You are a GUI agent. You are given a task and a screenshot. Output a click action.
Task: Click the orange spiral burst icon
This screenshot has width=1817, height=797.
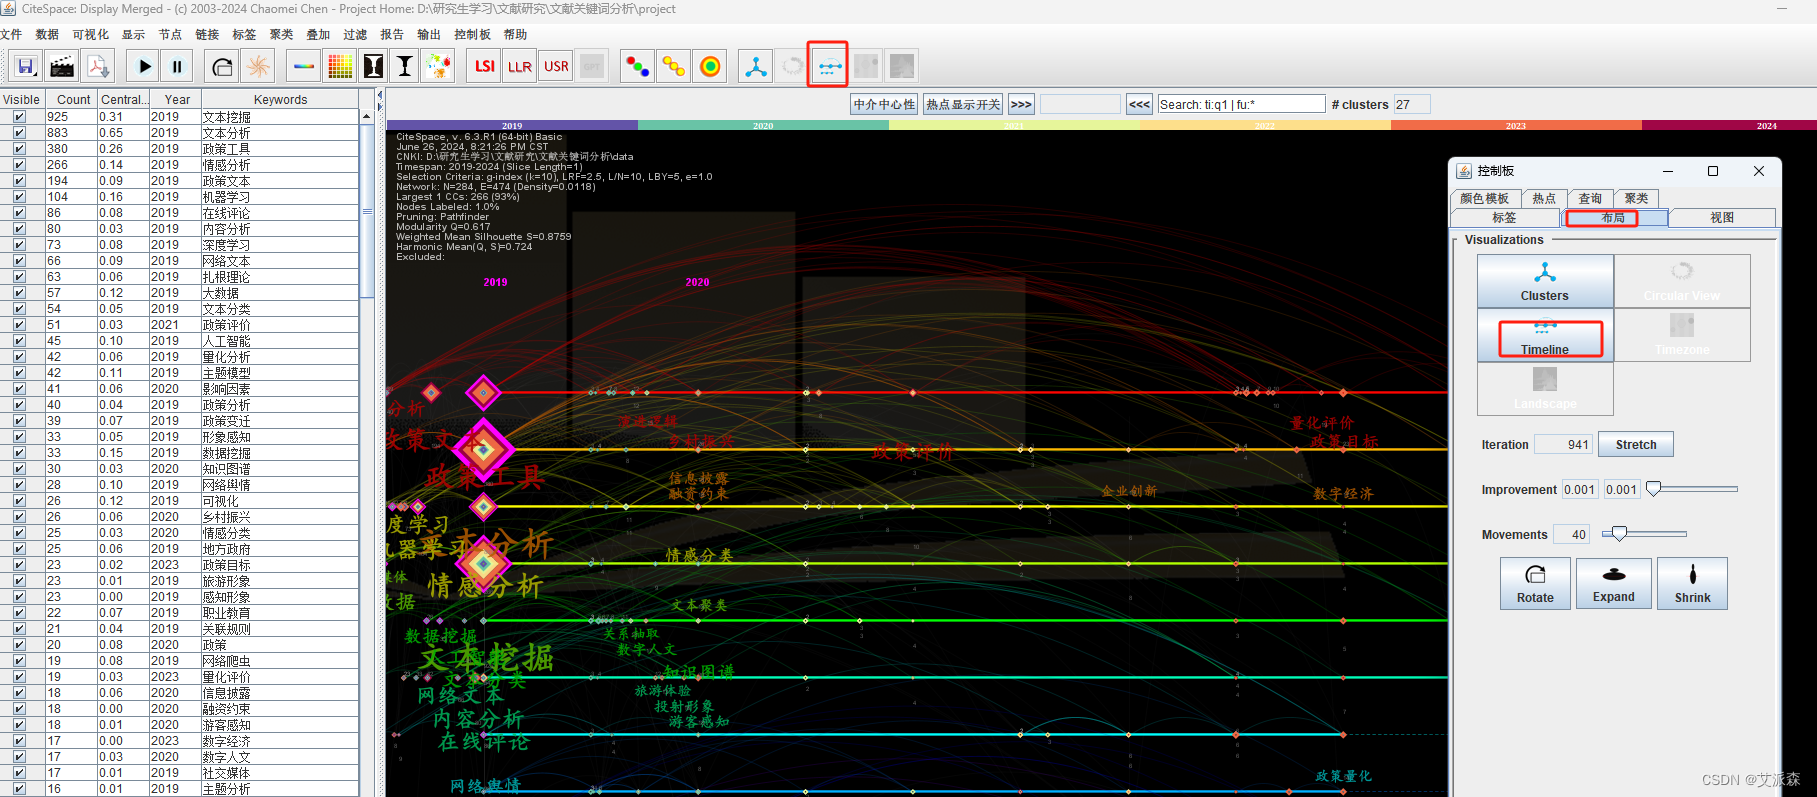(258, 67)
